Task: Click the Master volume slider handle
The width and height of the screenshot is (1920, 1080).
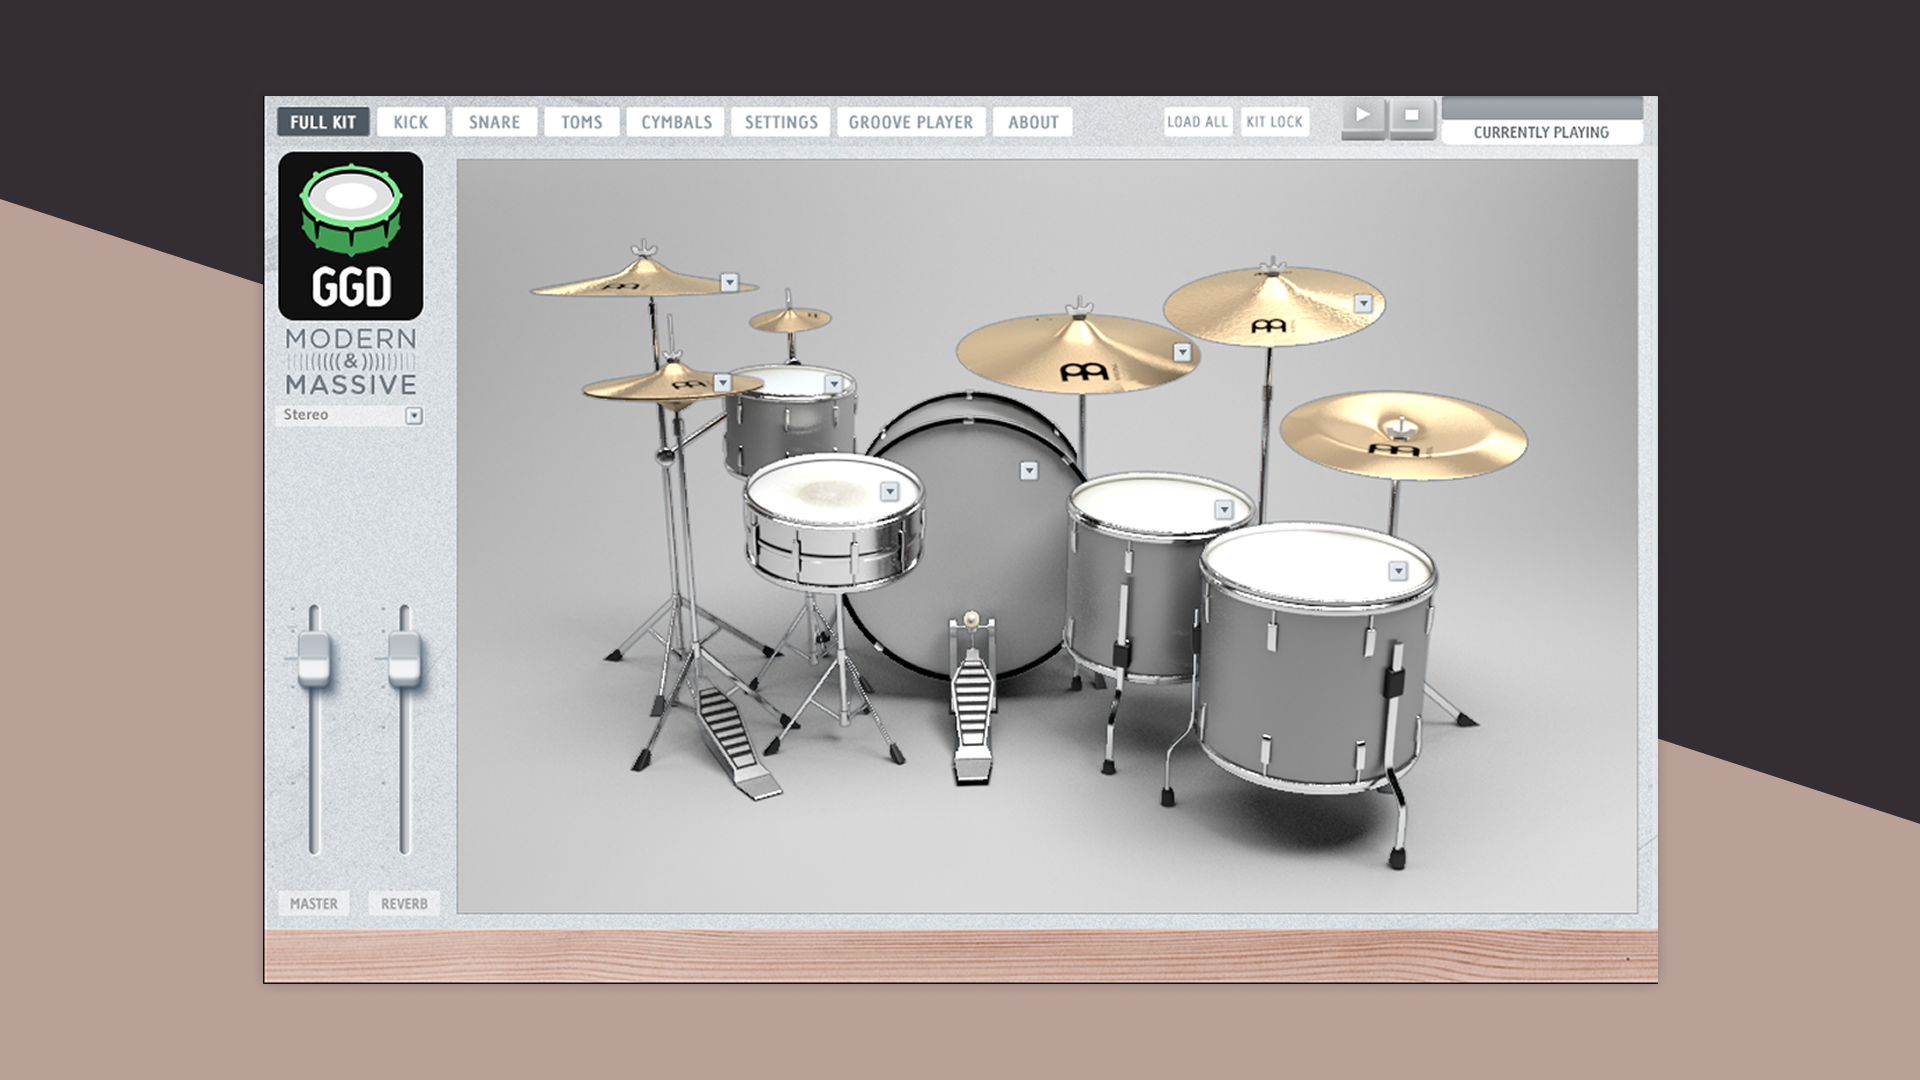Action: [313, 658]
